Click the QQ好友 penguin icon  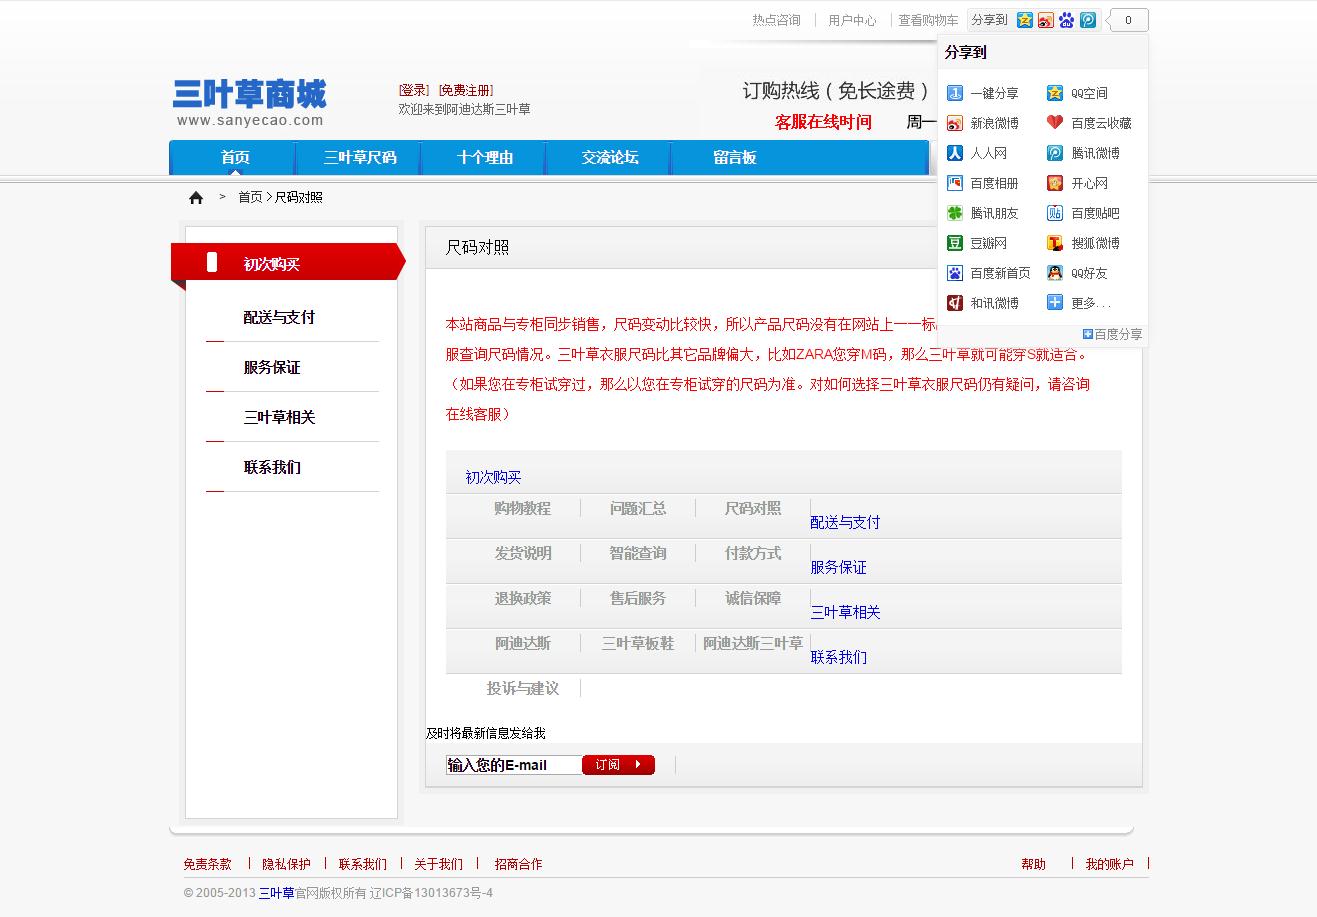[x=1055, y=273]
